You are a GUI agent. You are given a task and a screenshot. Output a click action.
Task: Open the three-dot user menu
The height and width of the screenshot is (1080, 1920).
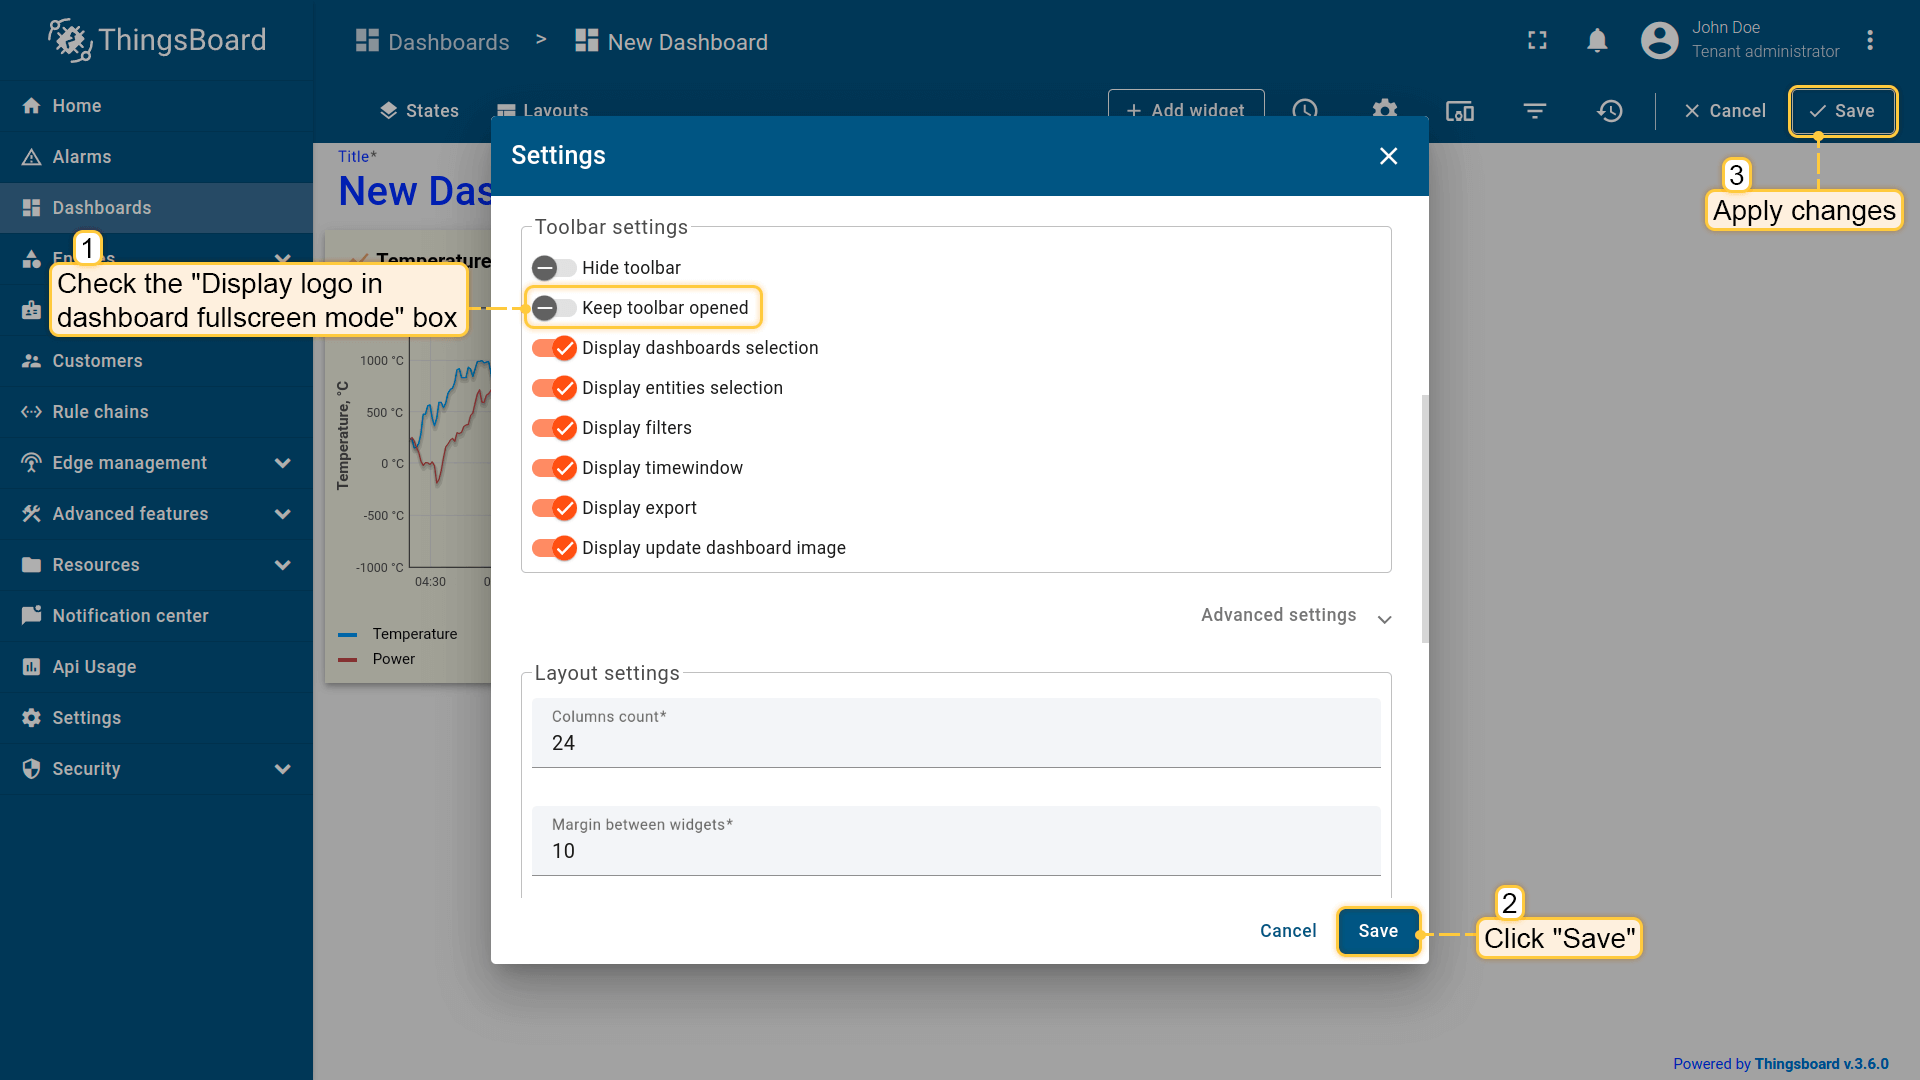pyautogui.click(x=1869, y=40)
